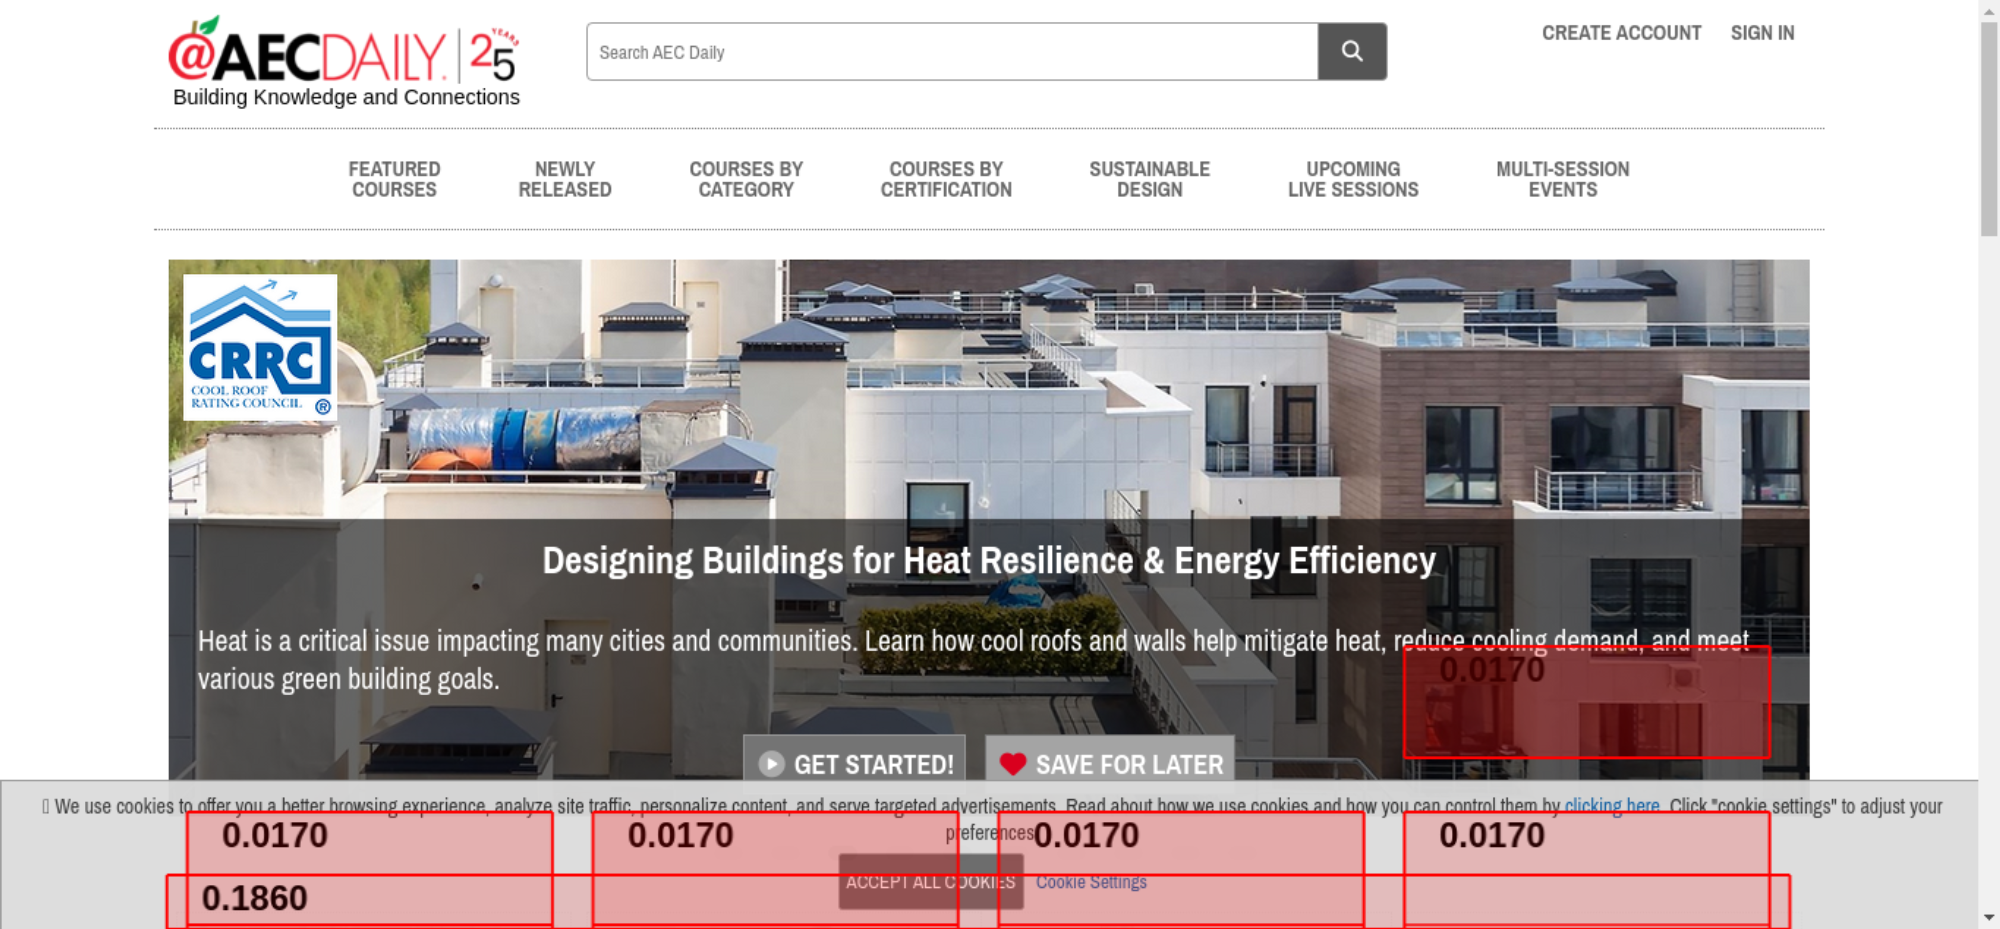Click the scrollbar up arrow

[x=1988, y=9]
